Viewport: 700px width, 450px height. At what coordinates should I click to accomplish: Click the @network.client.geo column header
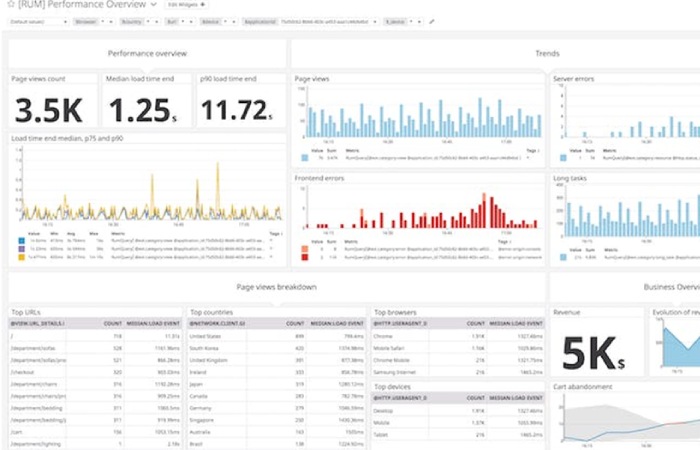point(217,323)
